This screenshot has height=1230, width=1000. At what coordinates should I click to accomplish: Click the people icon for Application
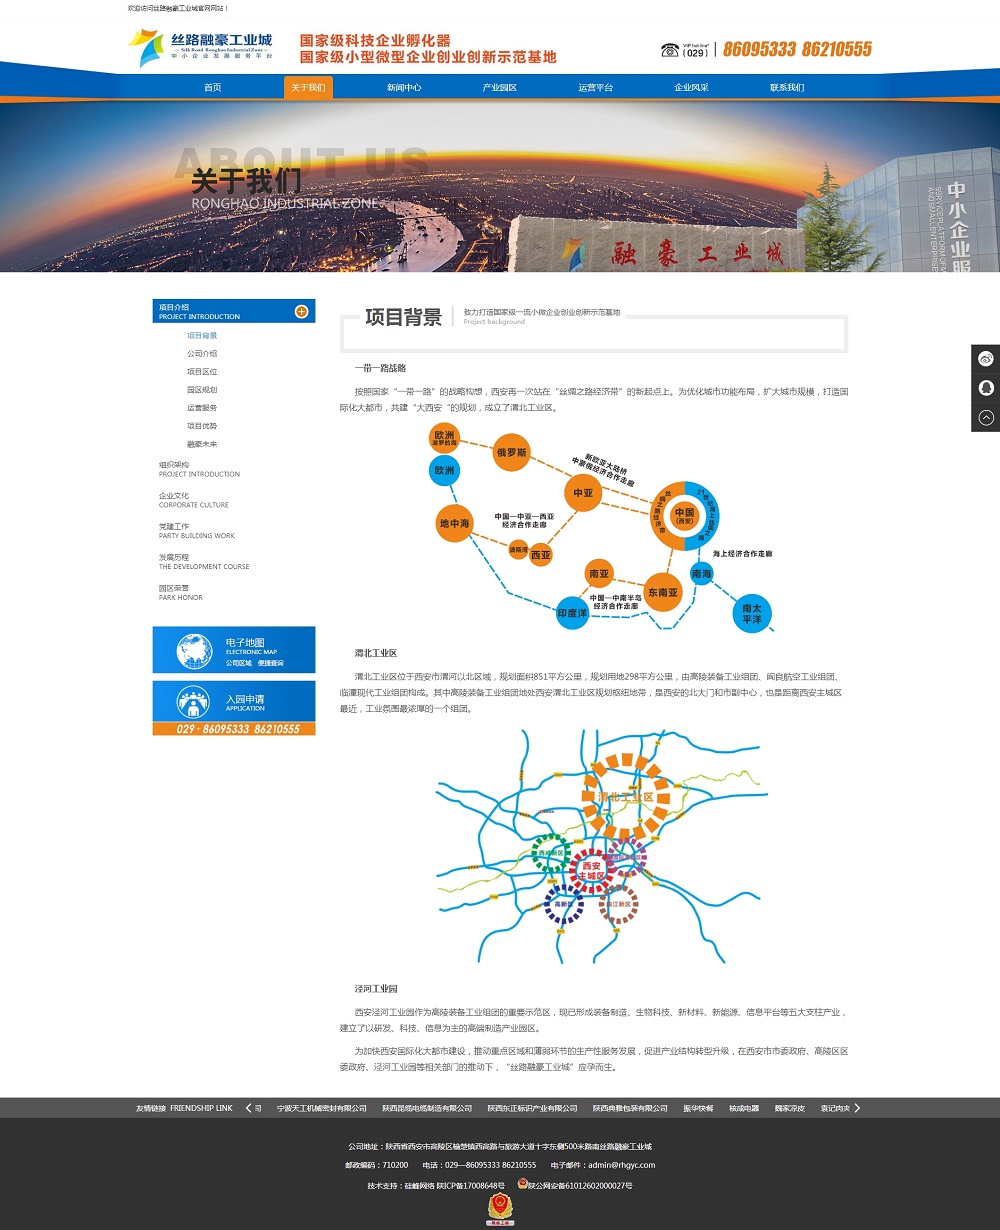193,702
